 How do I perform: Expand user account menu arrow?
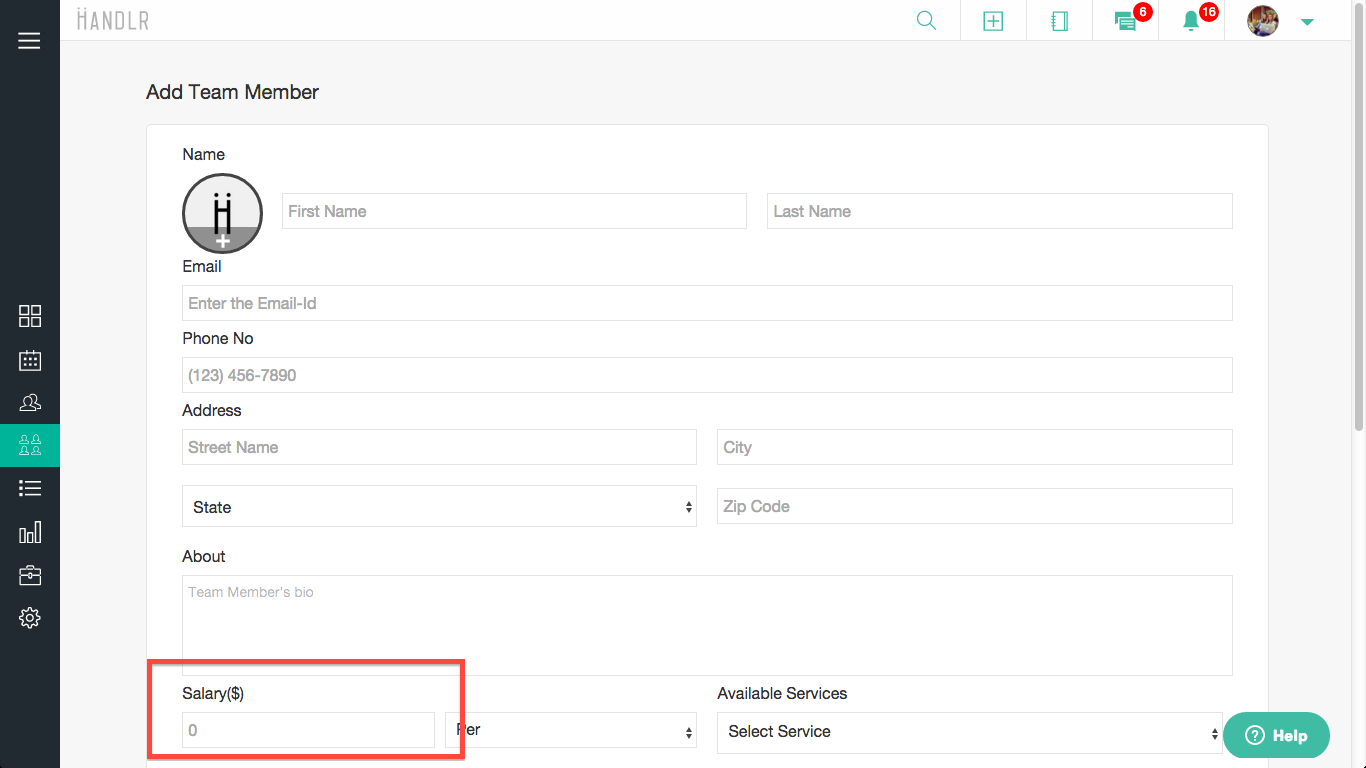click(x=1306, y=22)
